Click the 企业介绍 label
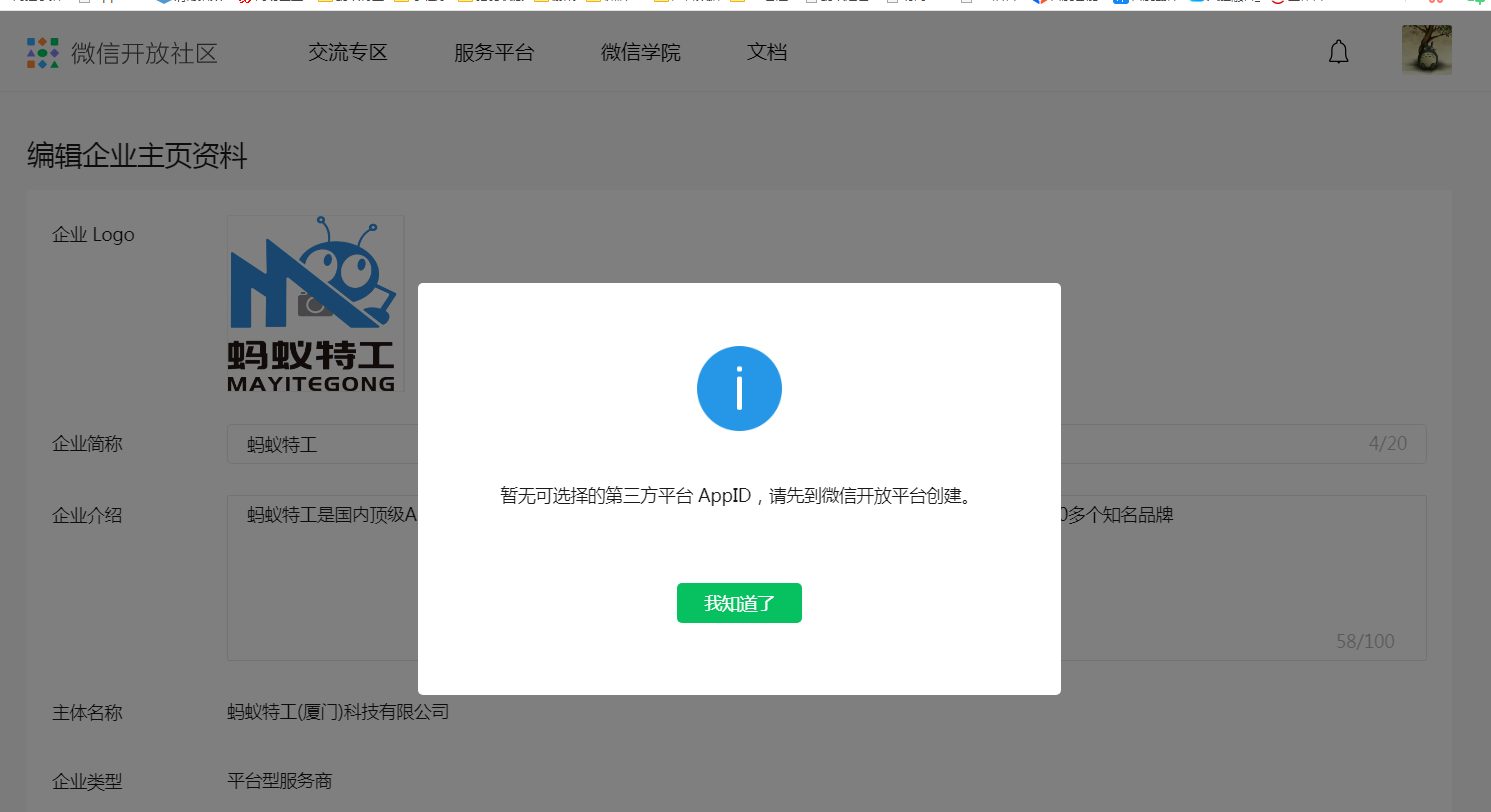The height and width of the screenshot is (812, 1491). pyautogui.click(x=87, y=515)
